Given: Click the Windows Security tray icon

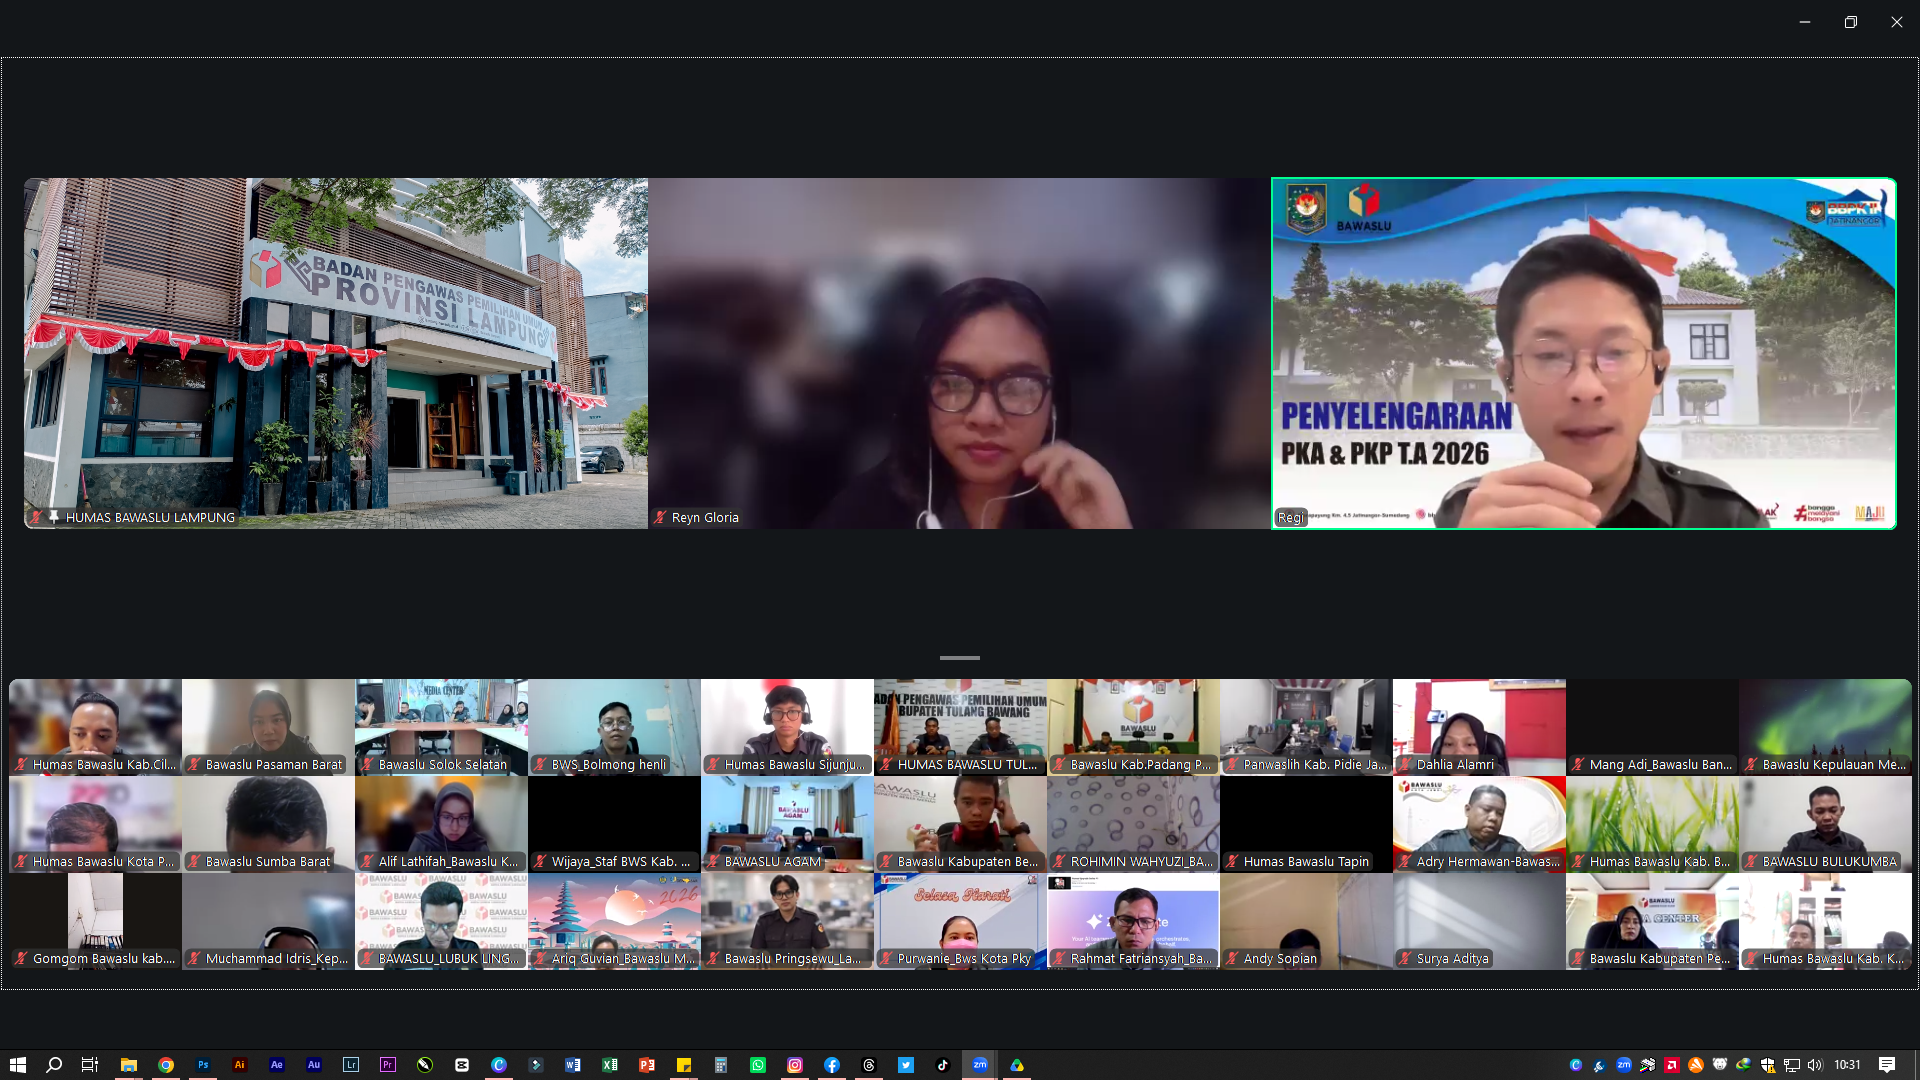Looking at the screenshot, I should (x=1768, y=1065).
